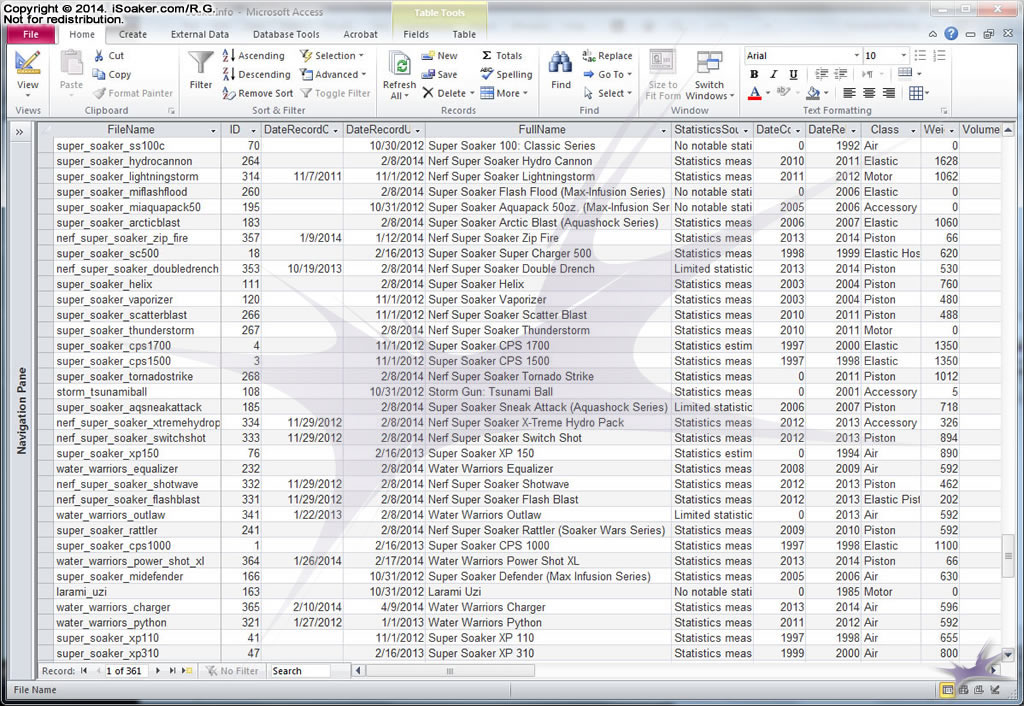
Task: Open the background fill color picker
Action: click(x=813, y=93)
